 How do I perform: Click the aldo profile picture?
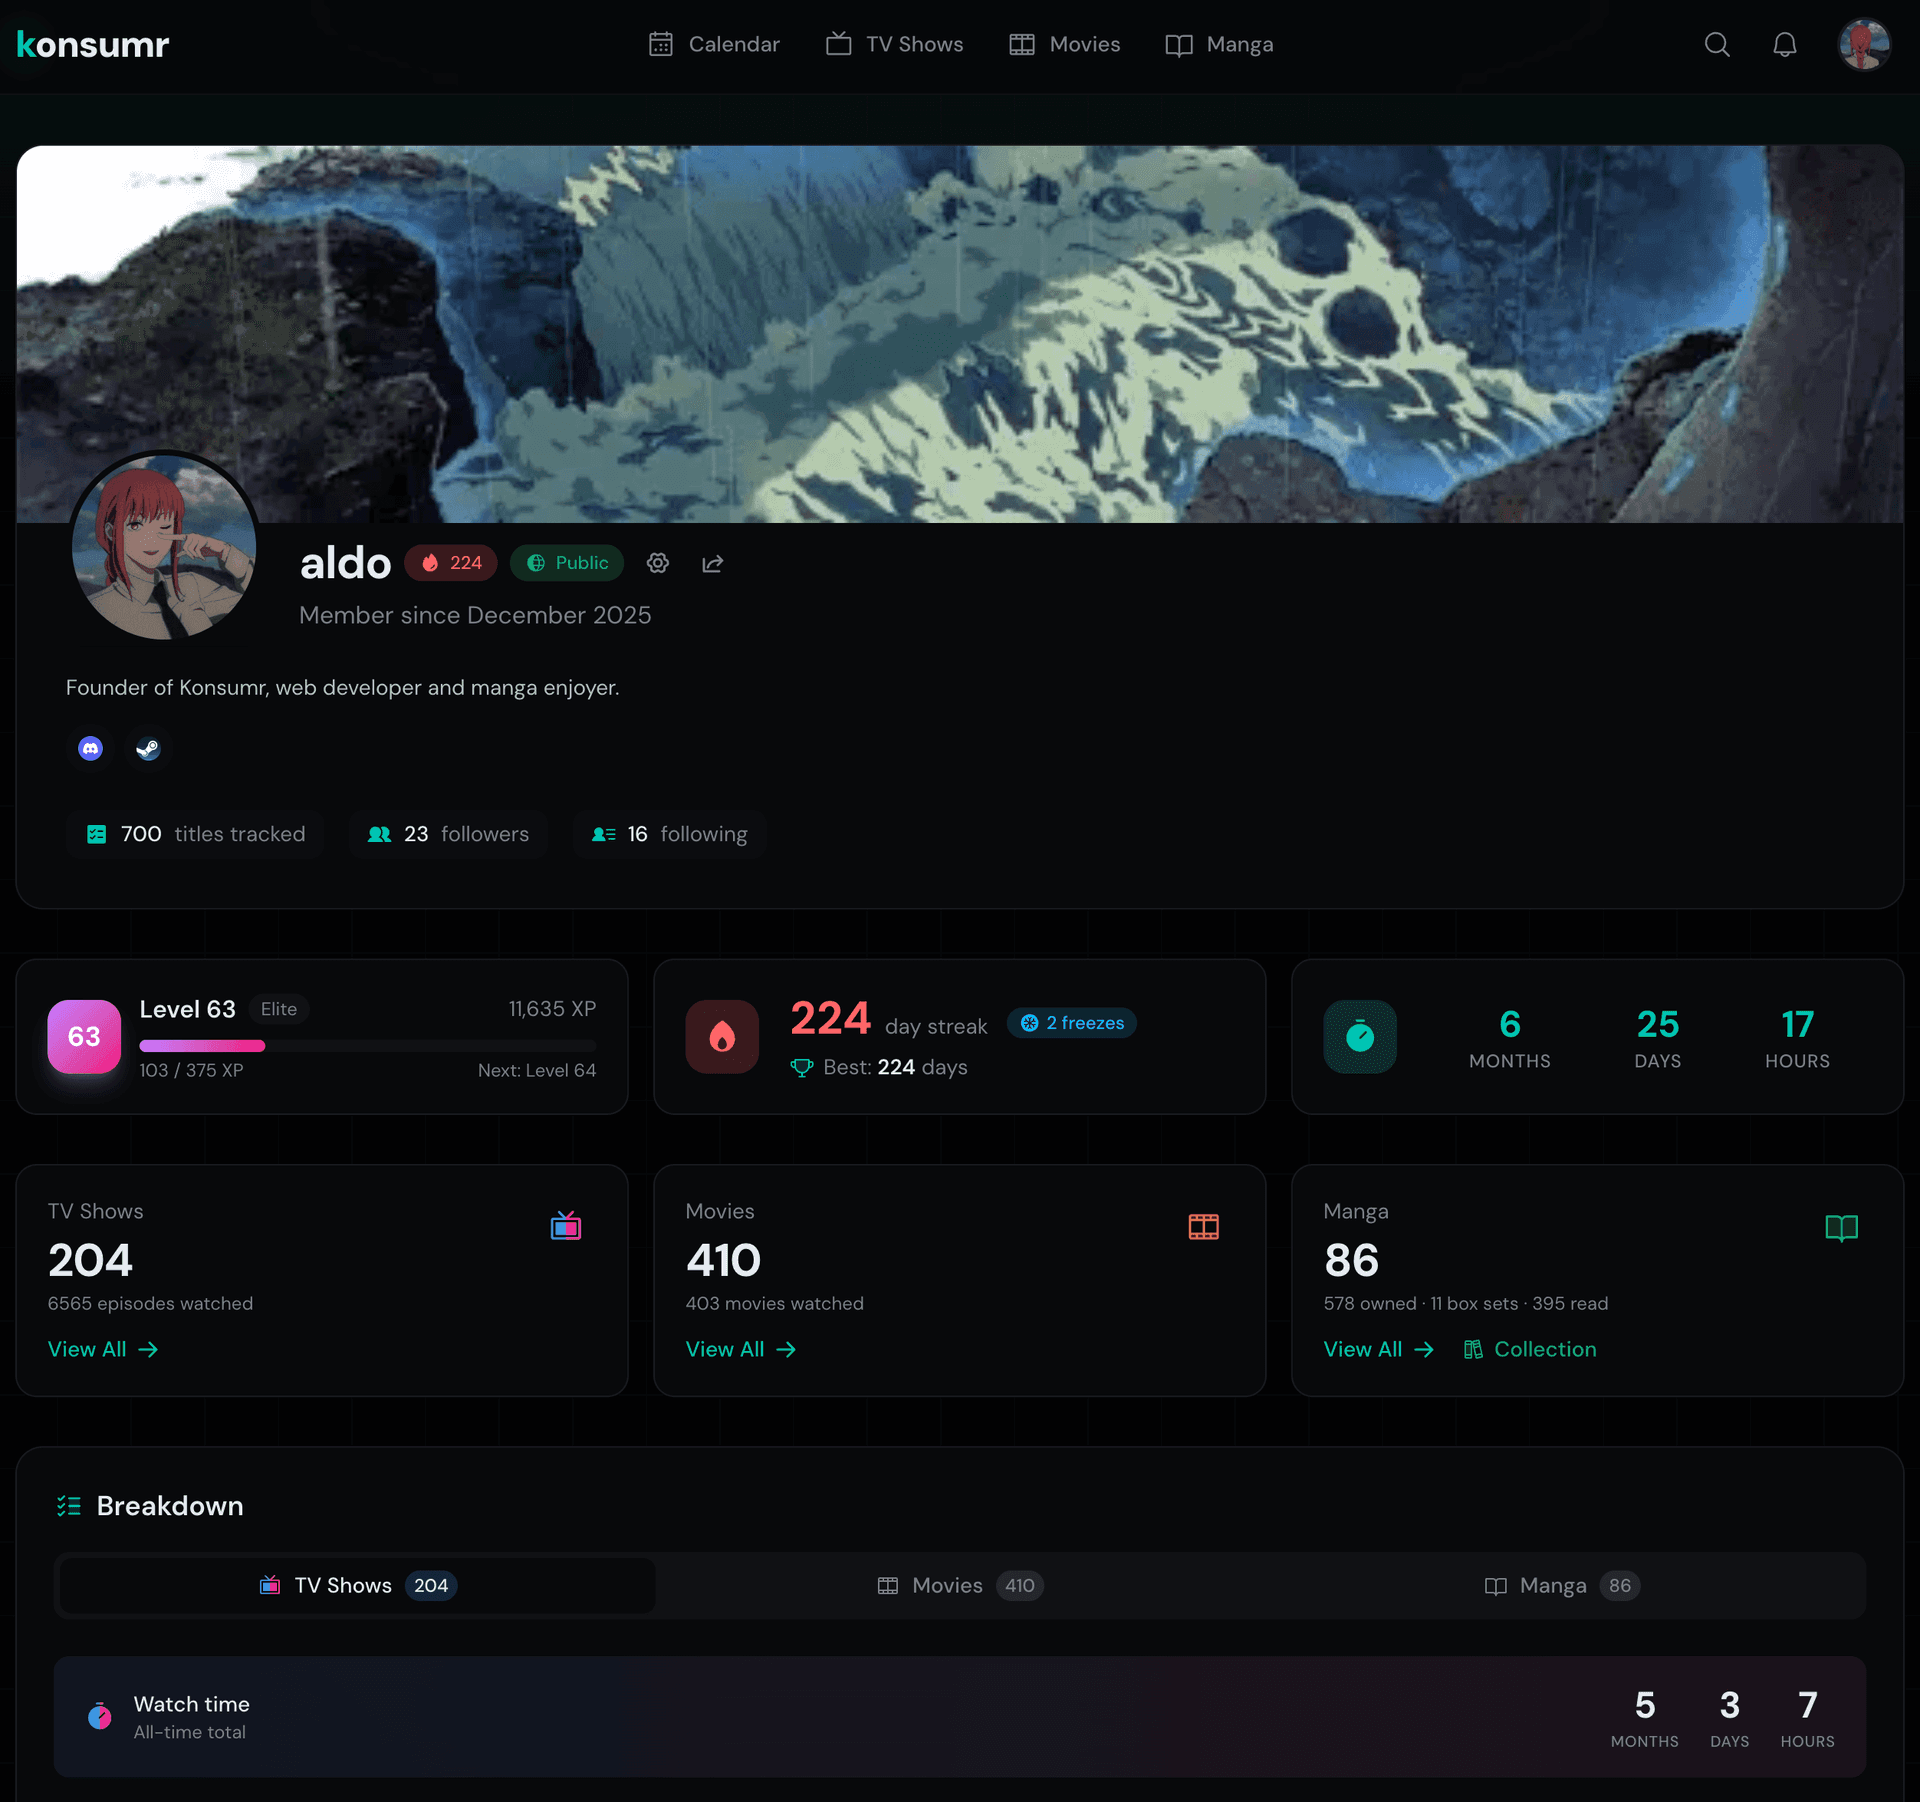pyautogui.click(x=165, y=547)
